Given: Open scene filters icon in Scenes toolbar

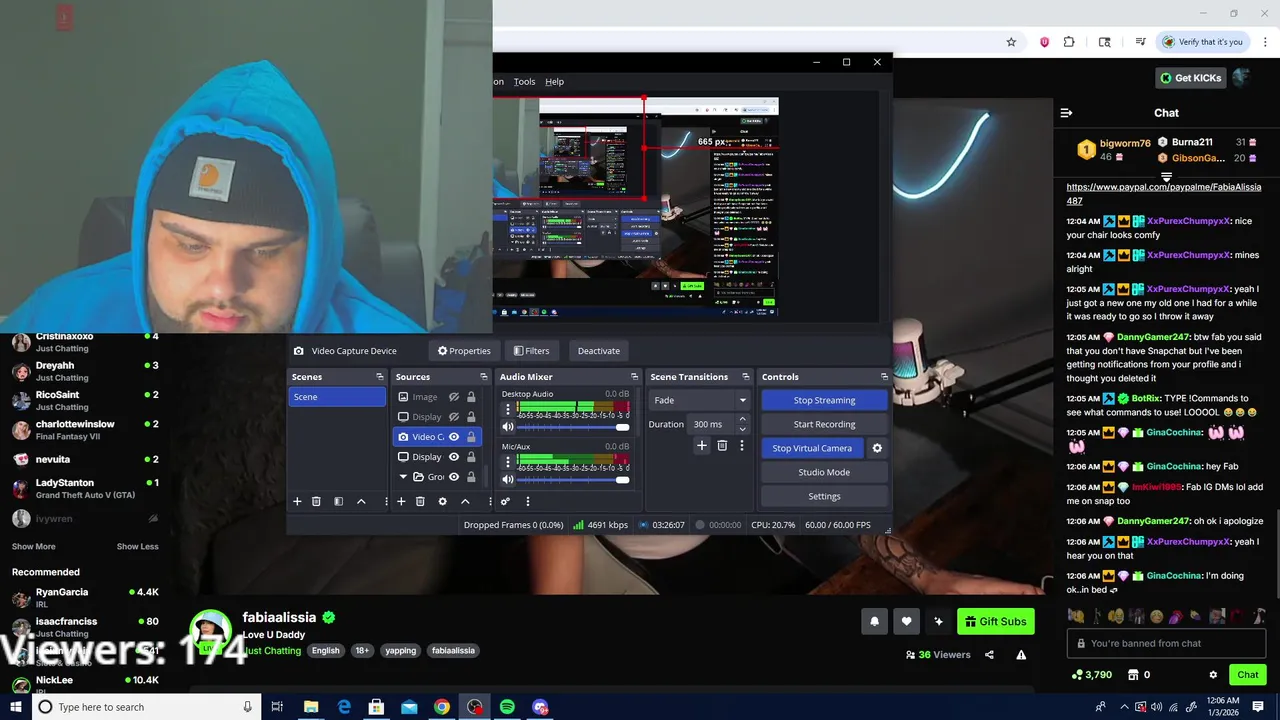Looking at the screenshot, I should [x=338, y=501].
